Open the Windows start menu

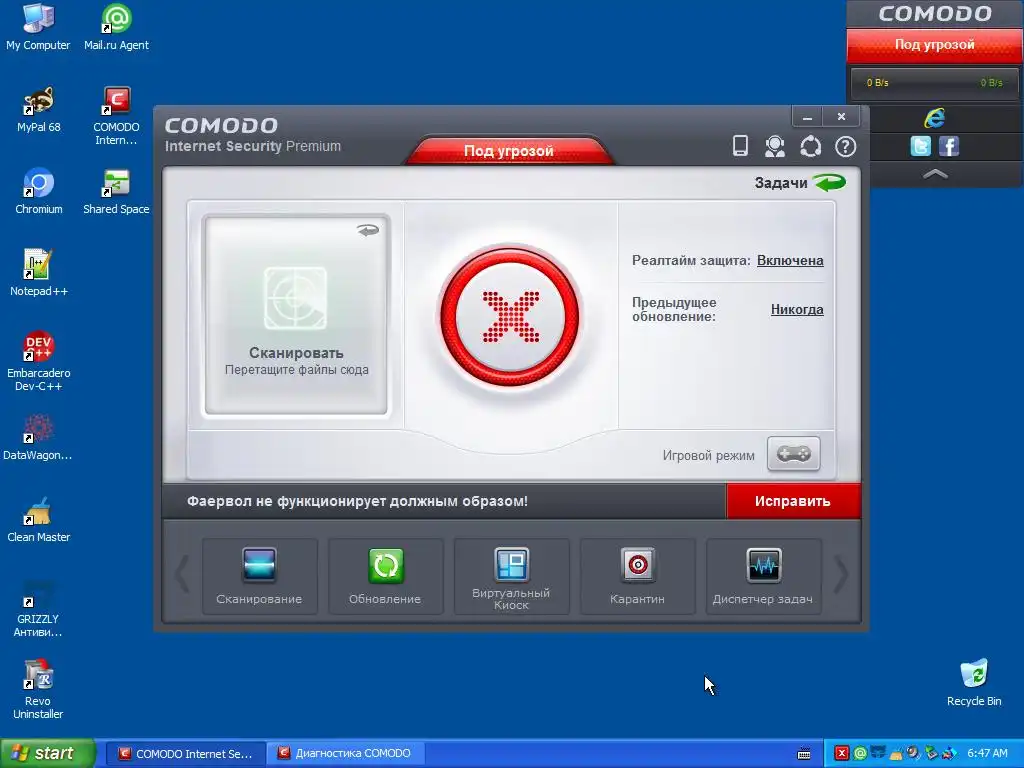pyautogui.click(x=48, y=753)
